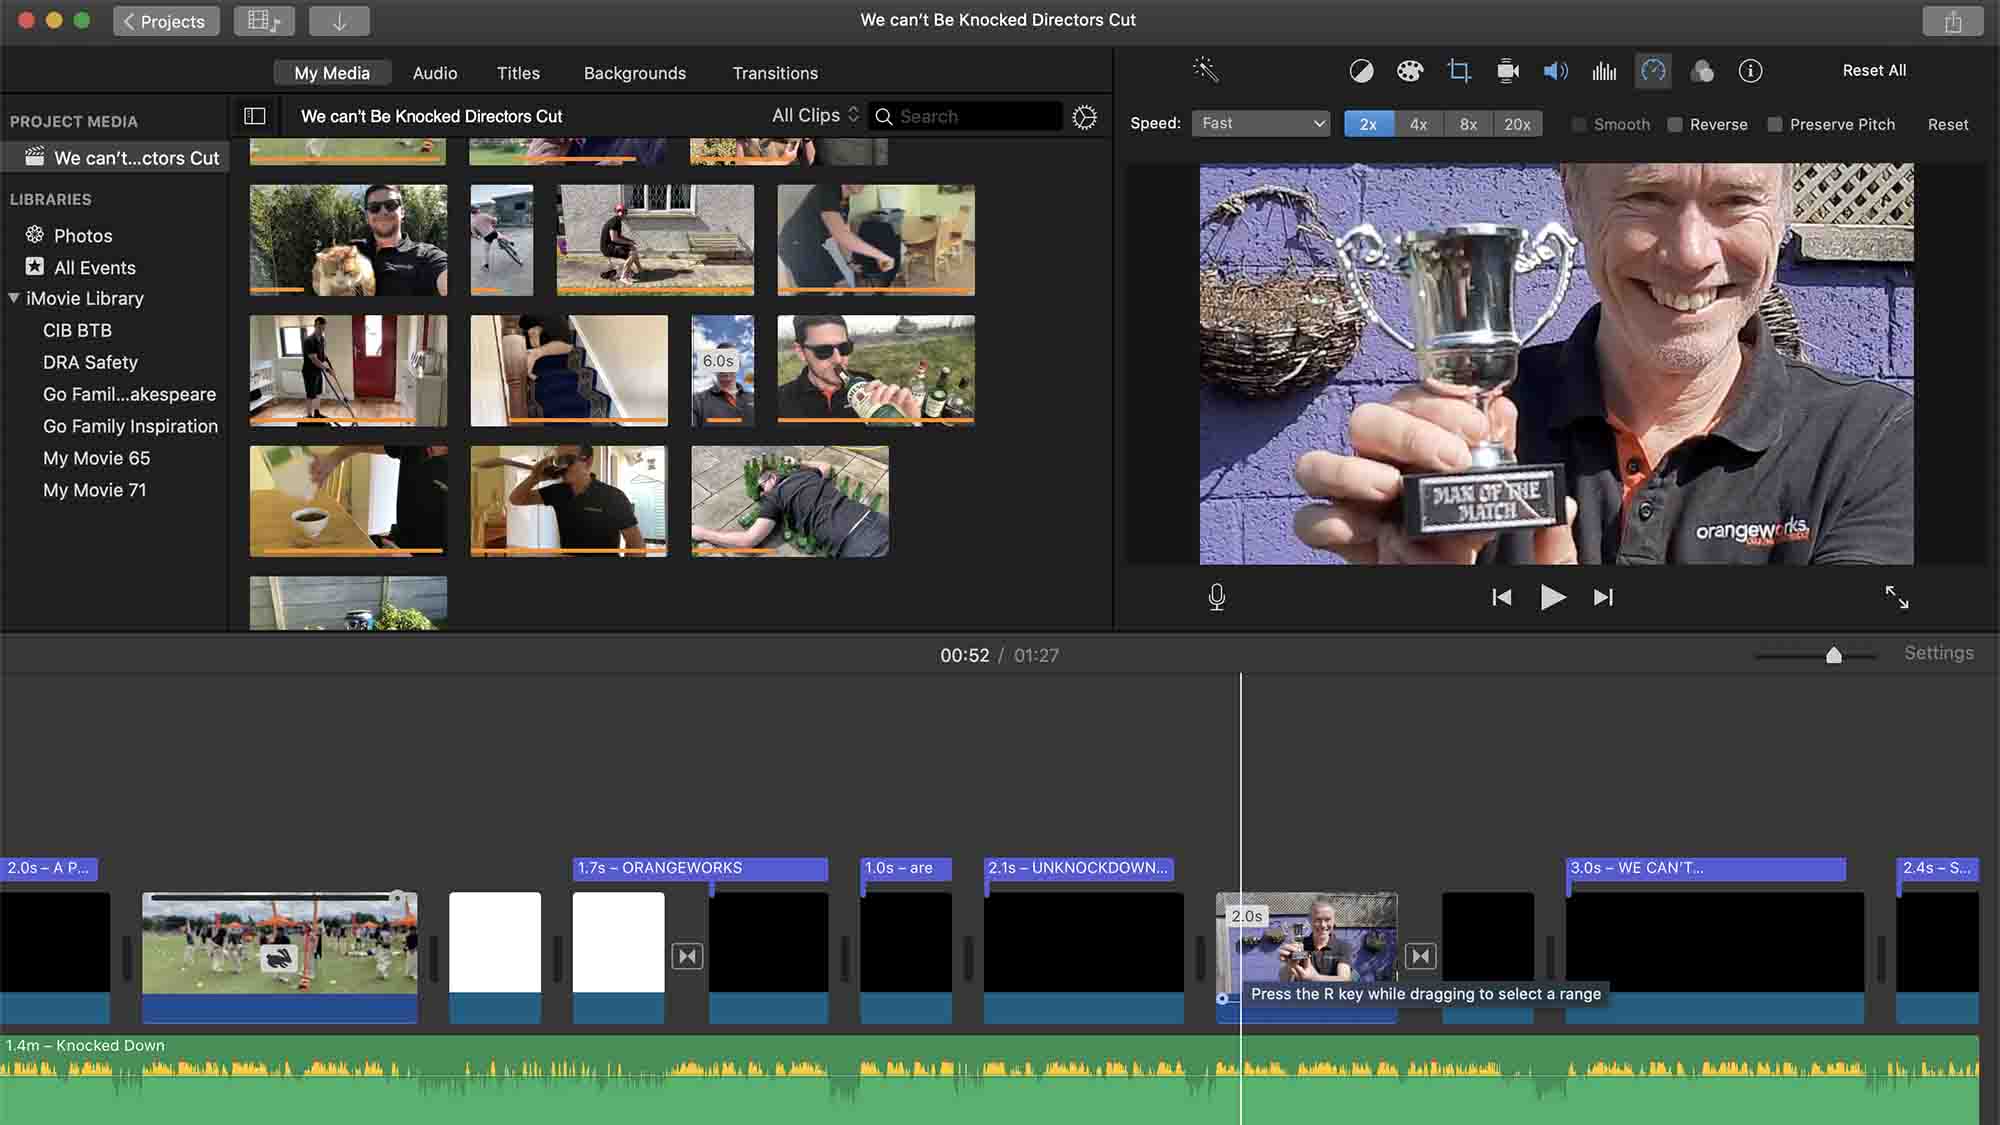Switch to the Transitions tab
The image size is (2000, 1125).
pos(774,72)
